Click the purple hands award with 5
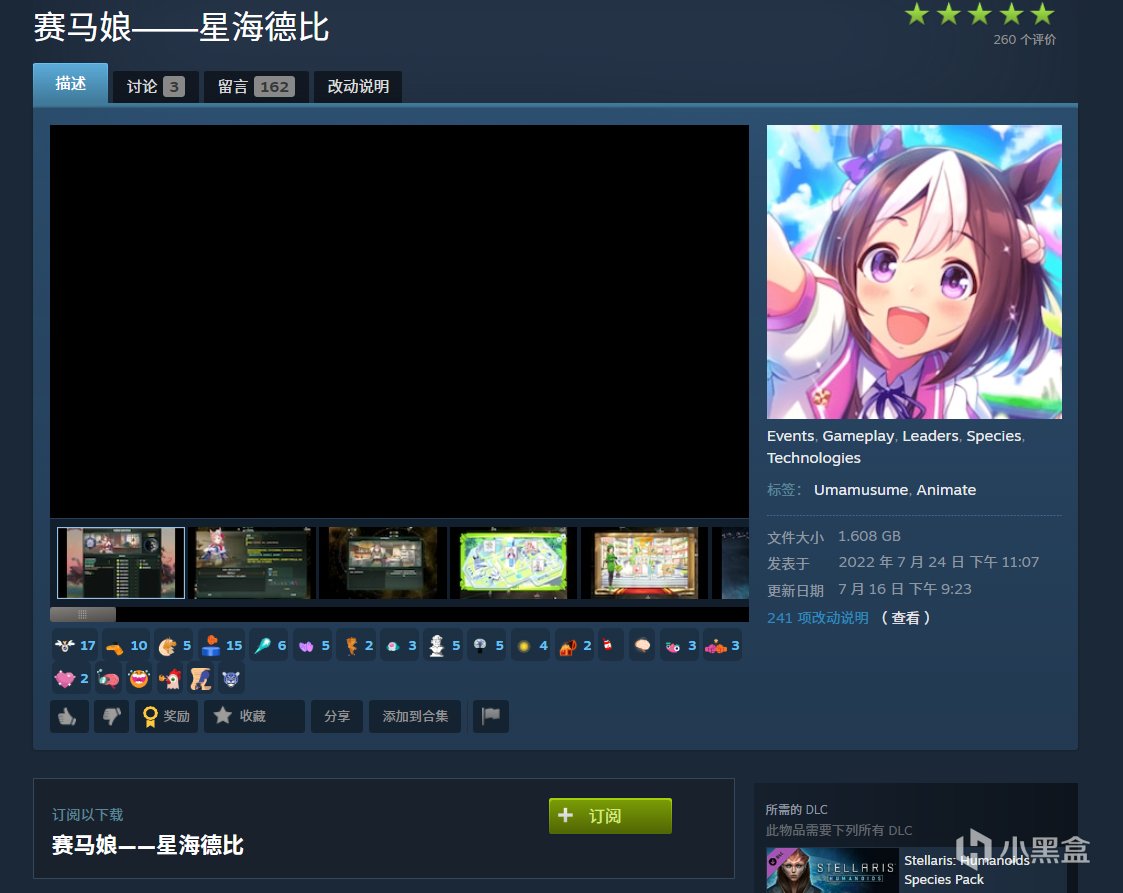1123x893 pixels. point(313,645)
